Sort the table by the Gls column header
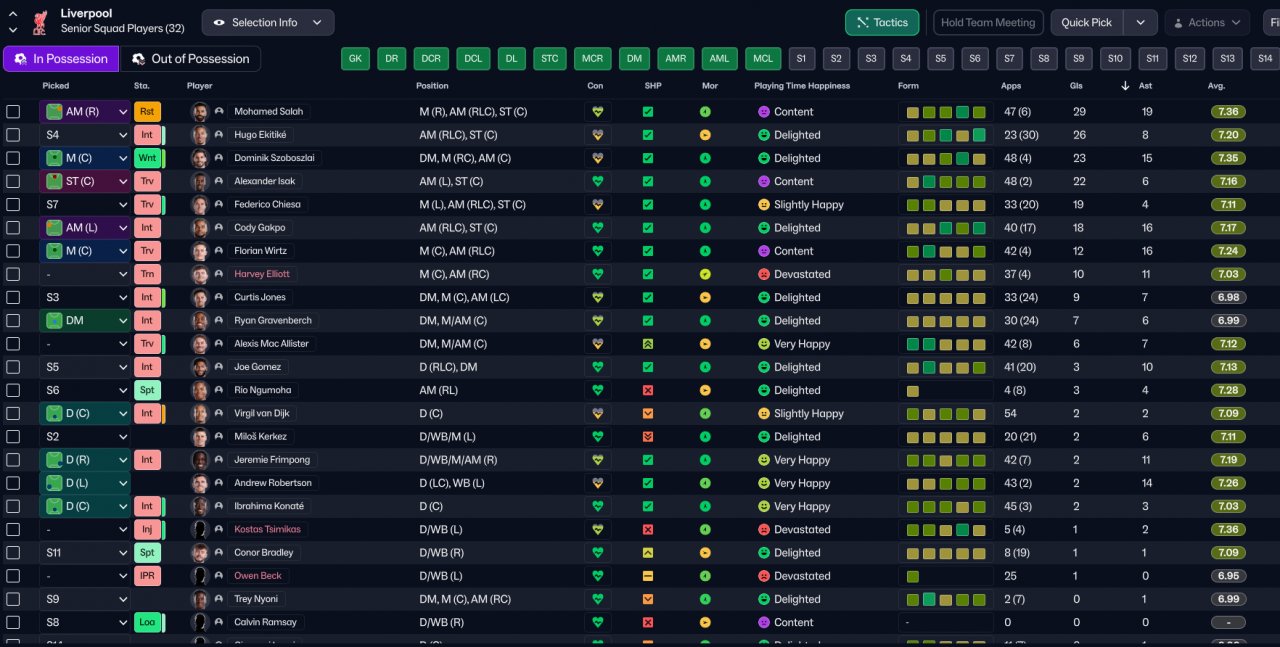1280x647 pixels. point(1076,86)
